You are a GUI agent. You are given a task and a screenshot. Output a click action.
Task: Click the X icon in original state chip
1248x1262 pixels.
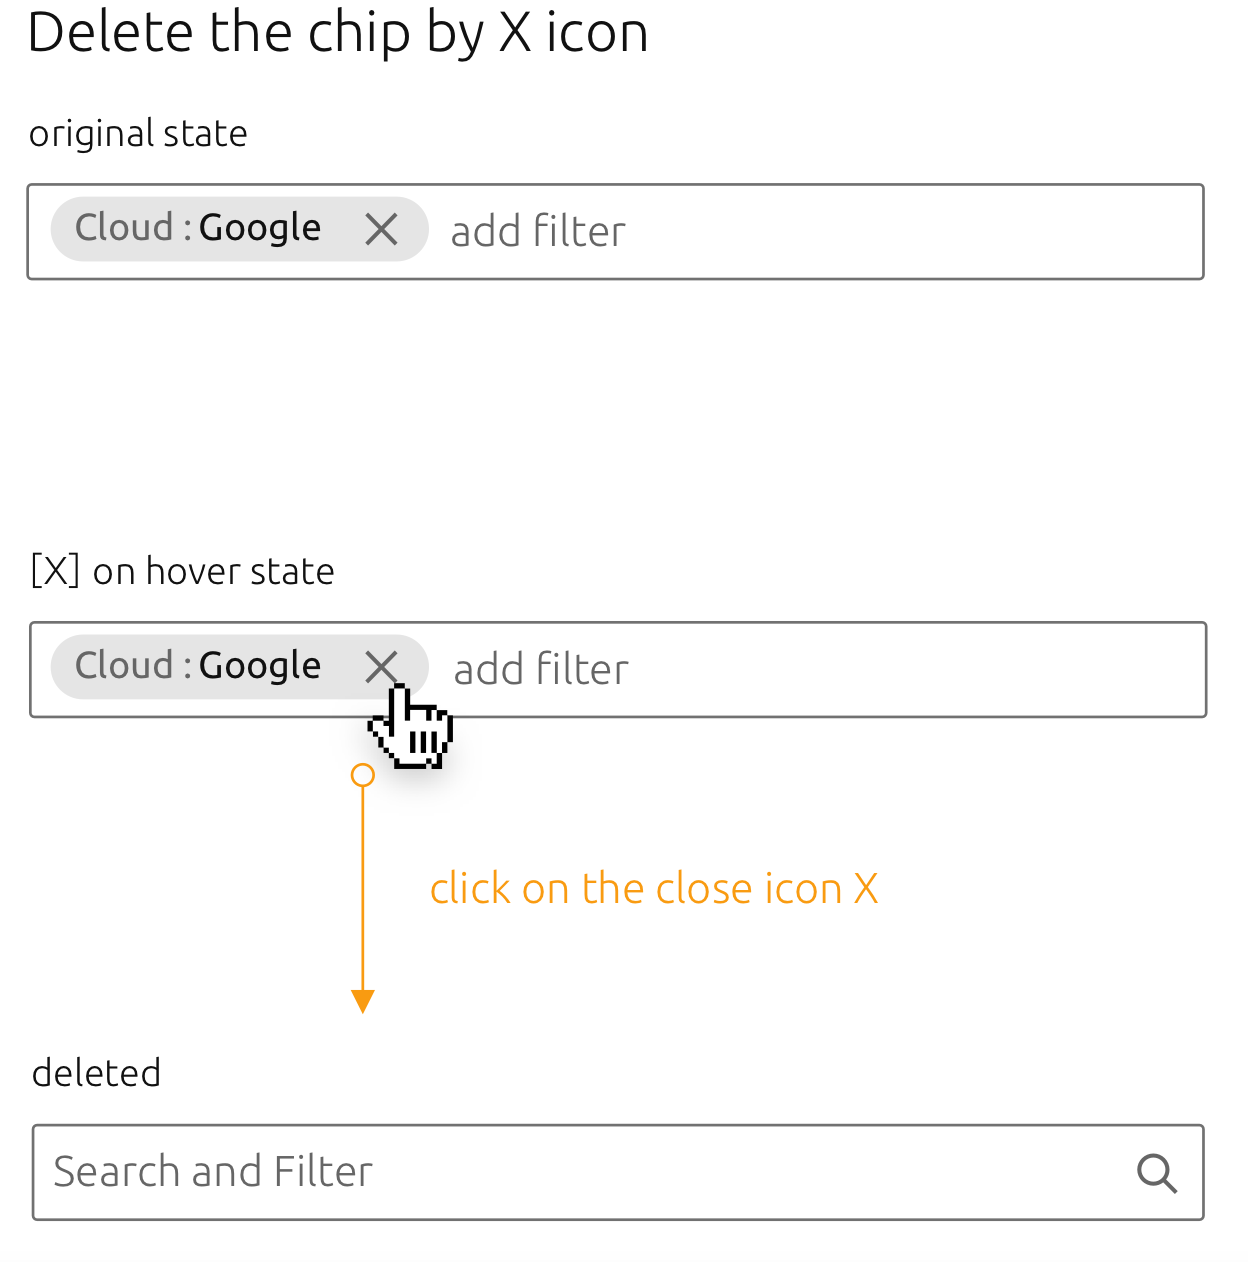[x=381, y=230]
